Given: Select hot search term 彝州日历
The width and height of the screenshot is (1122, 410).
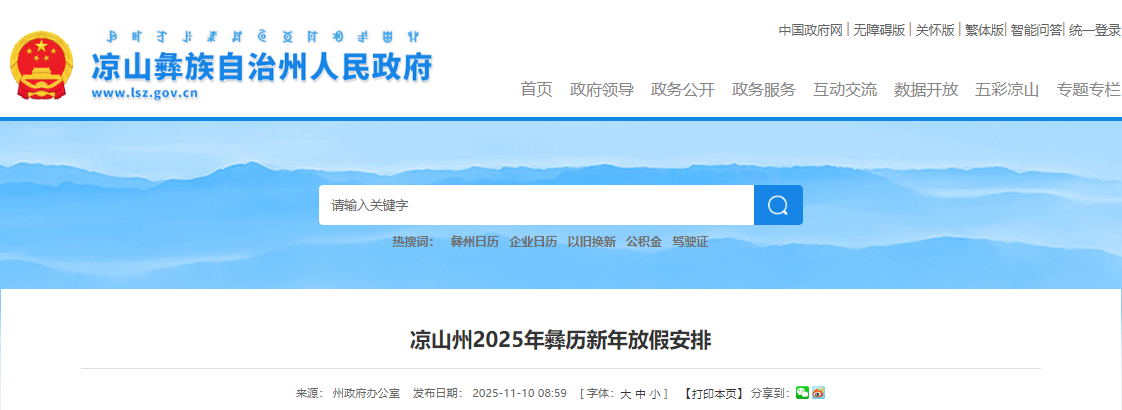Looking at the screenshot, I should point(474,242).
